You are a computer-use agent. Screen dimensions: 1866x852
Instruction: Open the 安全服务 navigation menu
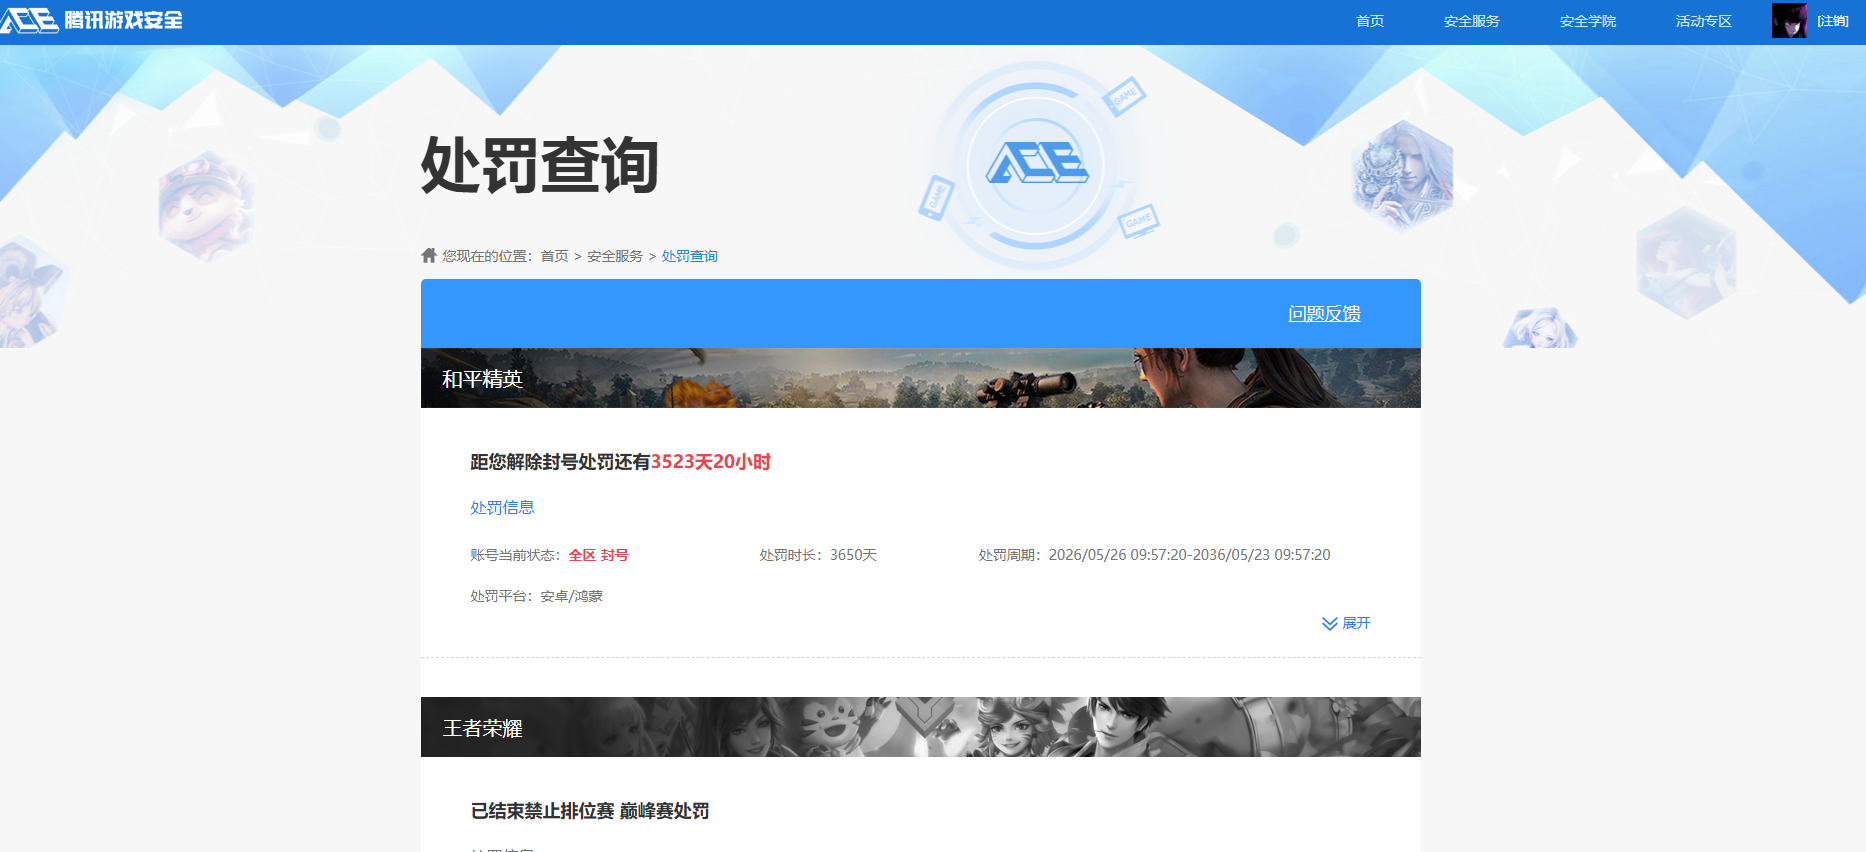click(1472, 21)
